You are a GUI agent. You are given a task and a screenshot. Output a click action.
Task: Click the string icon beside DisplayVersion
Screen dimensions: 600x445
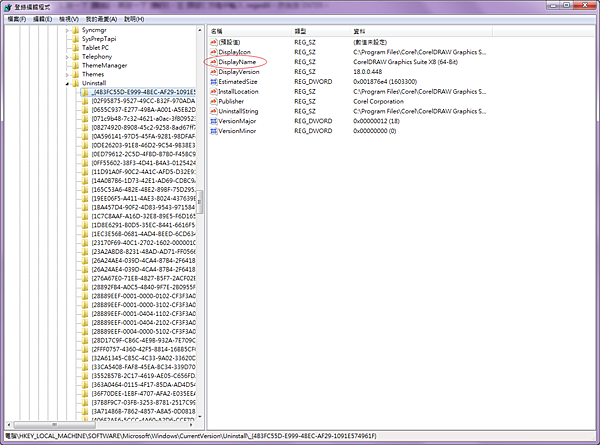pos(214,72)
